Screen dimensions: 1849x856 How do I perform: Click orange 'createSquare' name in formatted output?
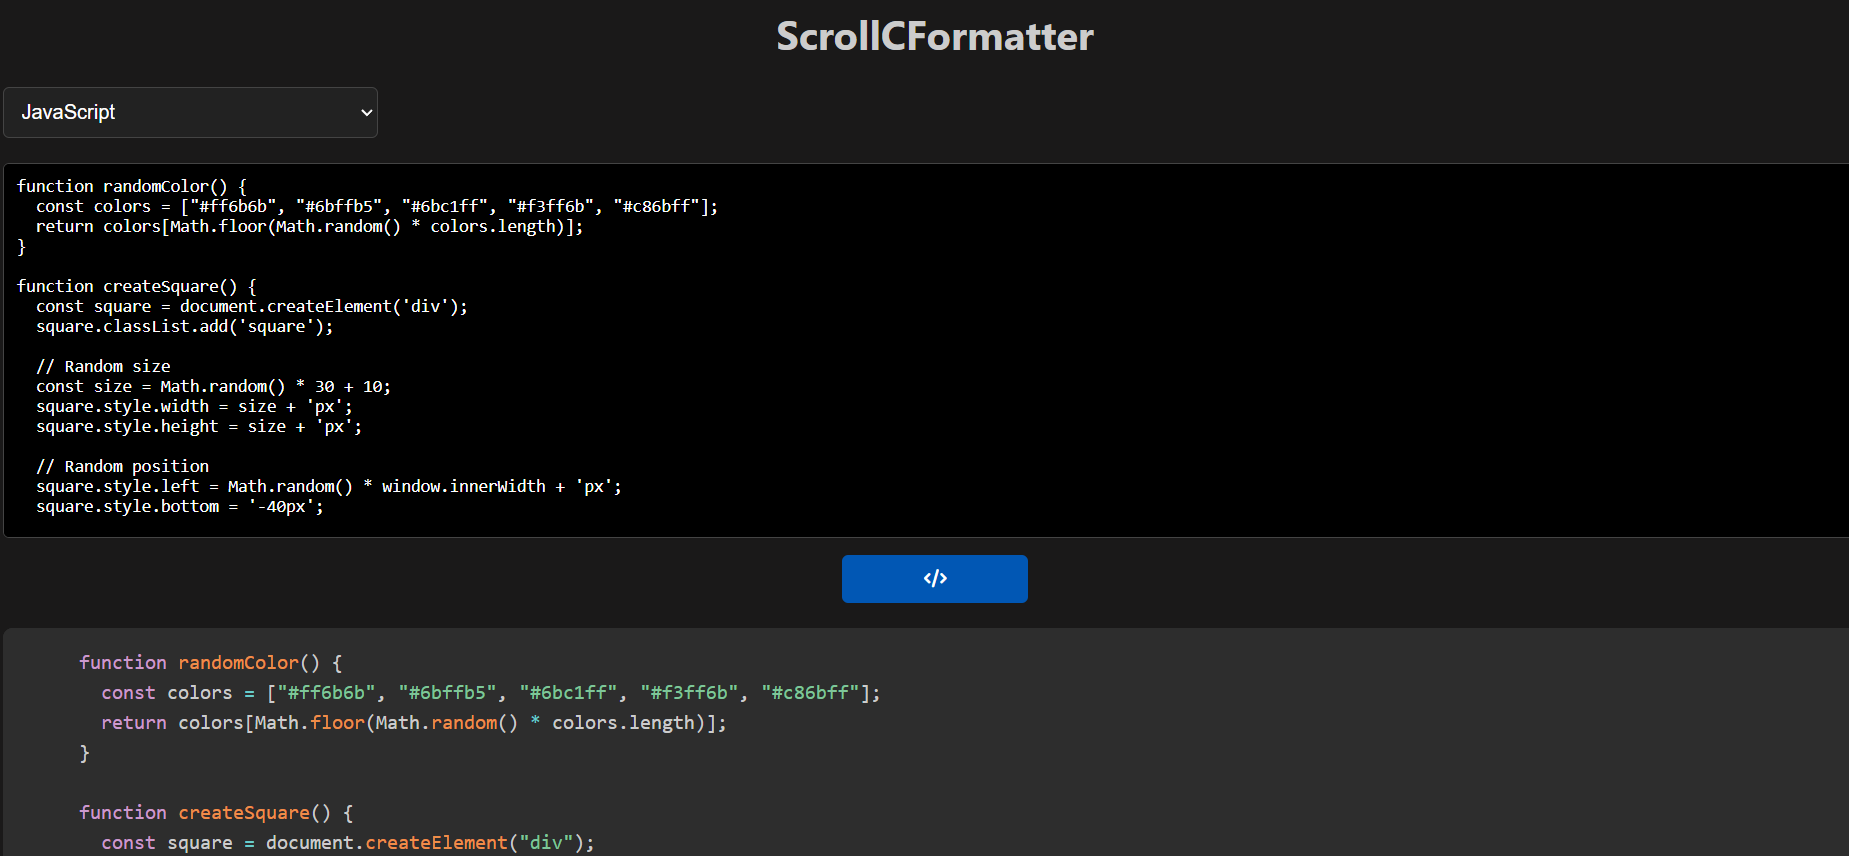click(x=244, y=813)
